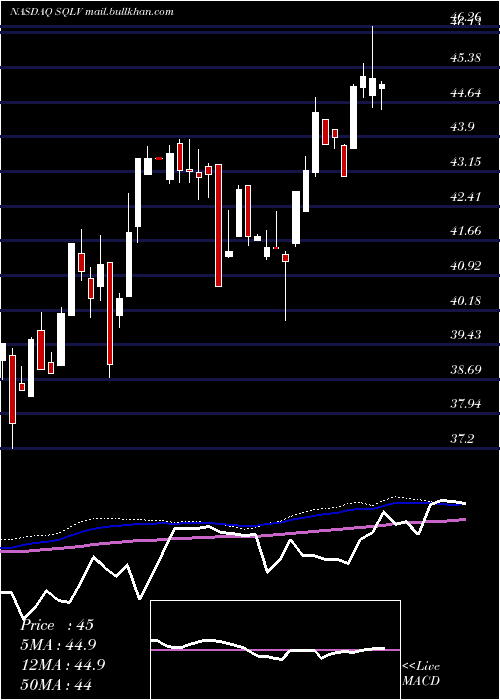This screenshot has width=500, height=700.
Task: Select the 44.64 price level label
Action: click(x=467, y=93)
